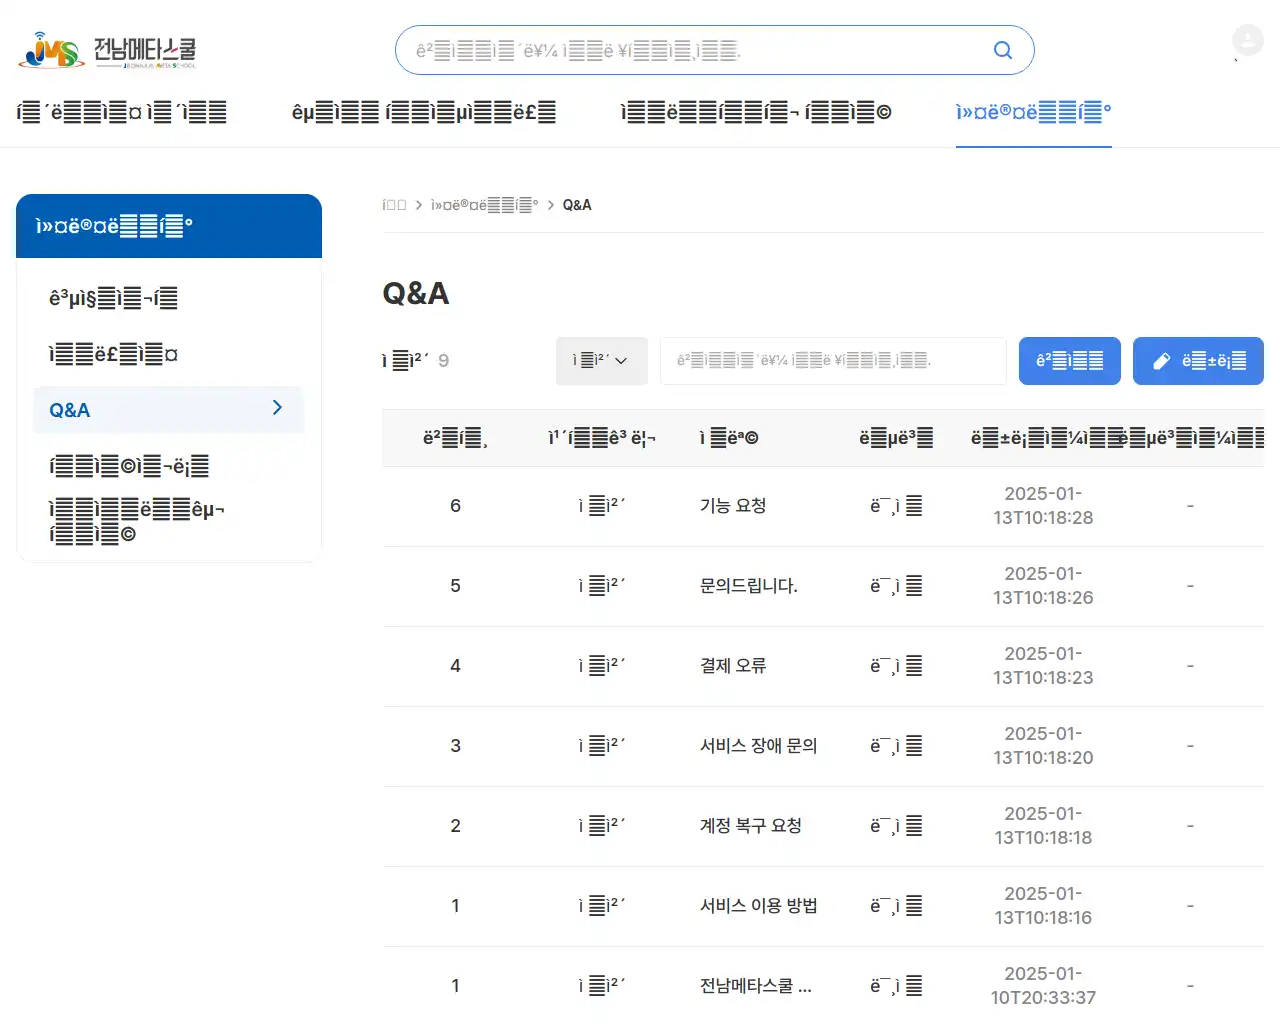Open the search-type dropdown beside the keyword field
This screenshot has height=1024, width=1280.
click(x=601, y=361)
